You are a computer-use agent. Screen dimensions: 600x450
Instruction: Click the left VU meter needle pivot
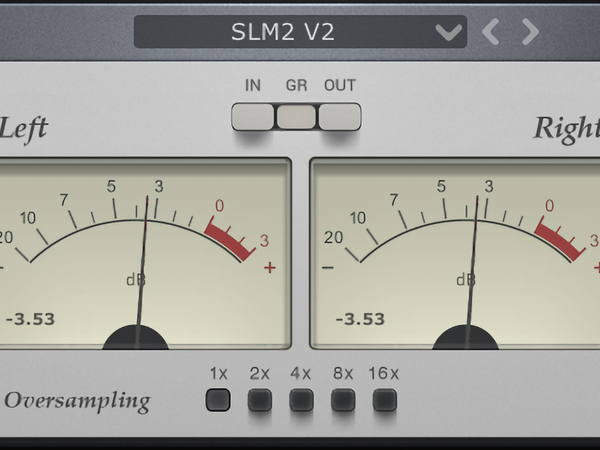[x=136, y=338]
